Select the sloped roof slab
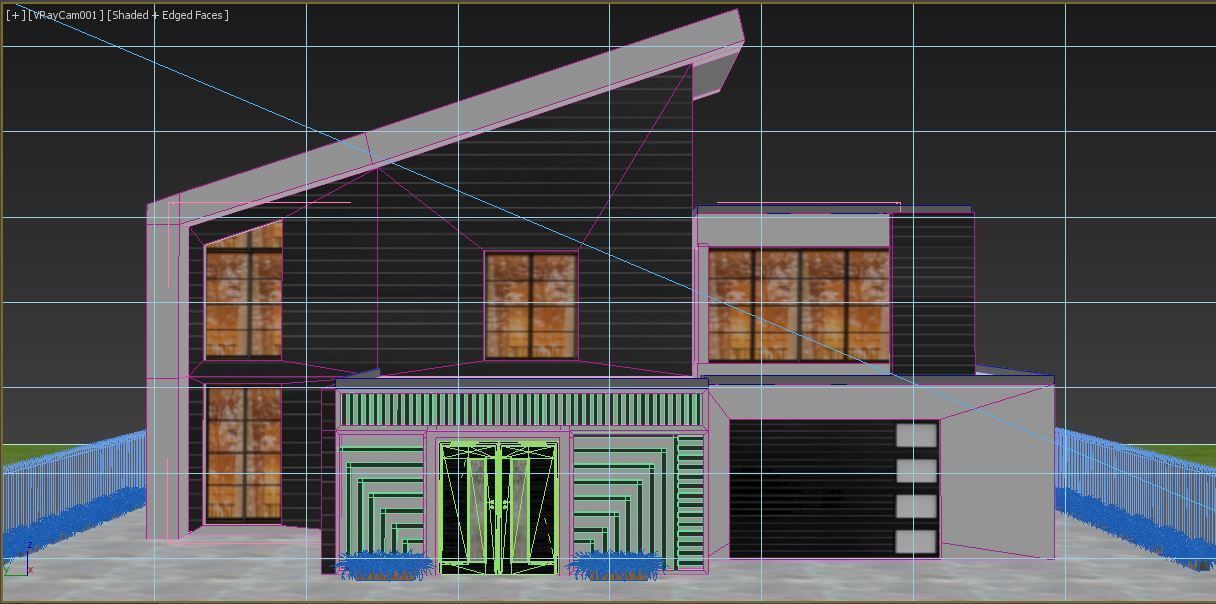This screenshot has width=1216, height=604. point(445,115)
